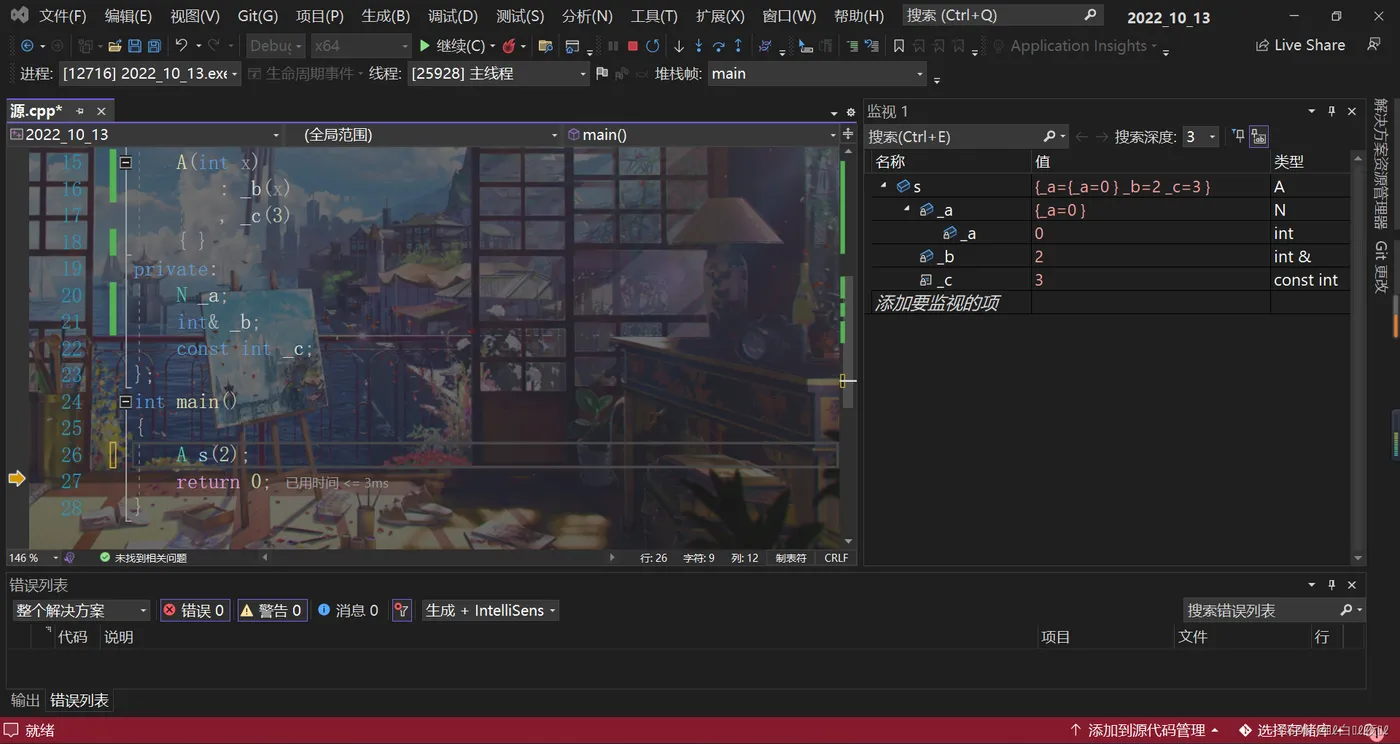The height and width of the screenshot is (744, 1400).
Task: Click the Visual Studio logo icon
Action: pos(19,16)
